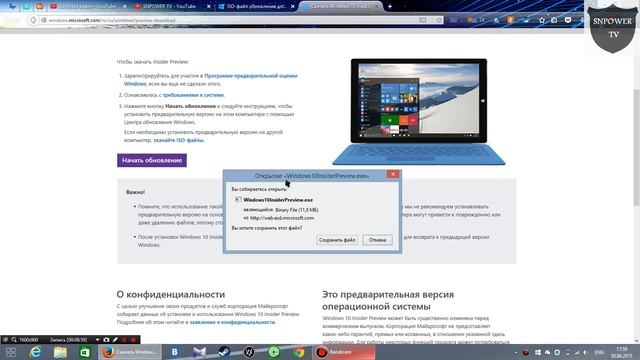Click the pinned red tab icon
The height and width of the screenshot is (360, 640).
tap(40, 6)
